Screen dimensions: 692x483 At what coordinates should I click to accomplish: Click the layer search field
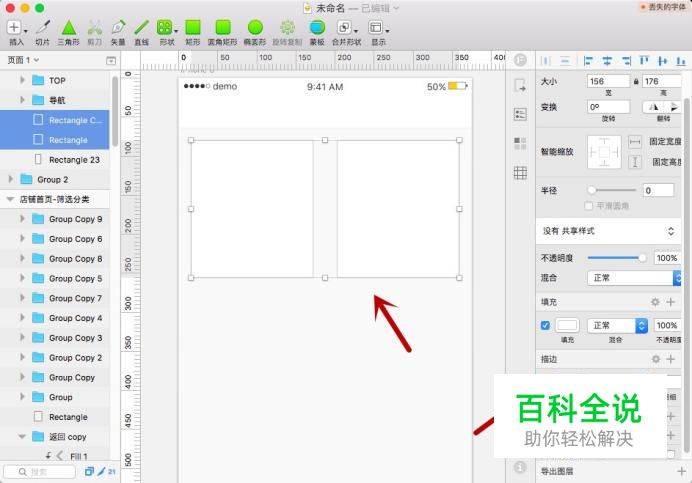pos(40,472)
